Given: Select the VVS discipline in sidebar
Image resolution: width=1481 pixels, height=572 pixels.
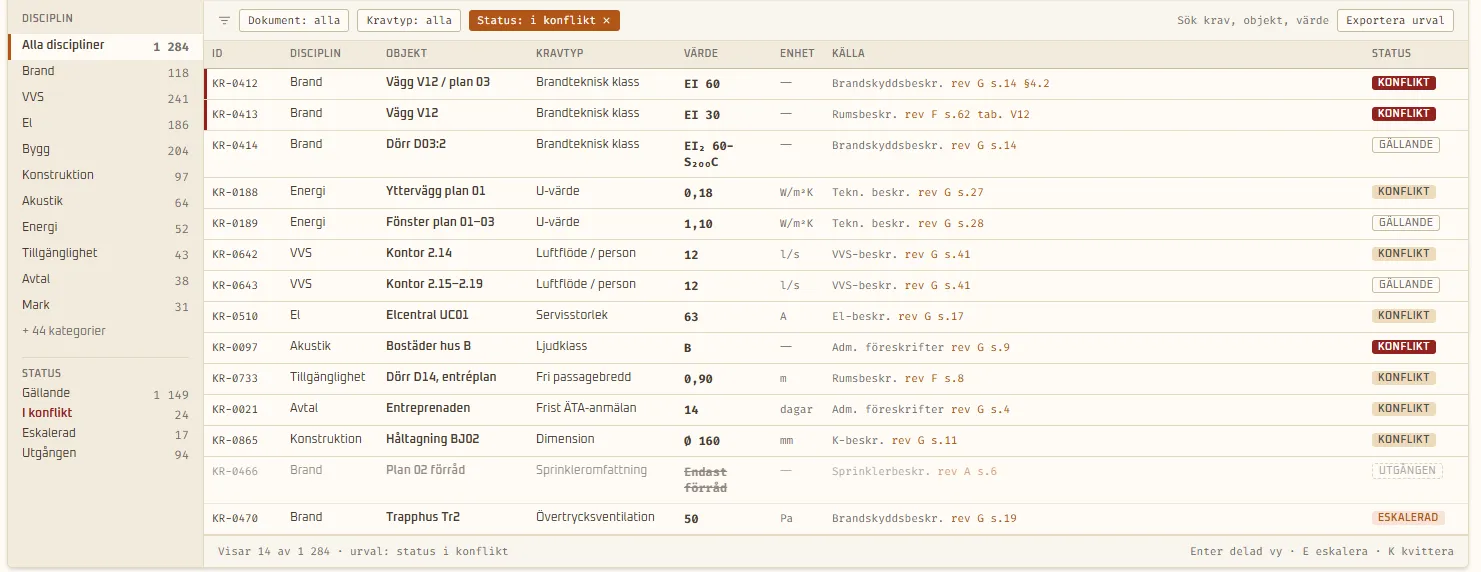Looking at the screenshot, I should [x=106, y=98].
